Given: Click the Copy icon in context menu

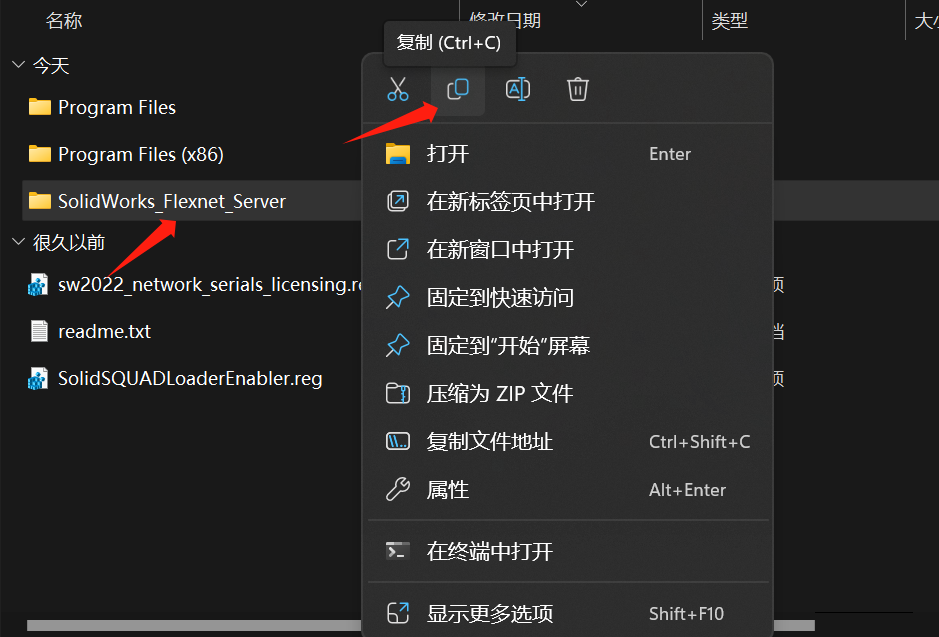Looking at the screenshot, I should pos(458,89).
